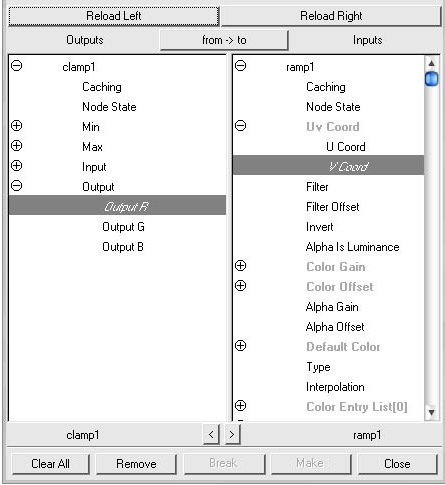Screen dimensions: 445x485
Task: Collapse the Uv Coord group
Action: [240, 126]
